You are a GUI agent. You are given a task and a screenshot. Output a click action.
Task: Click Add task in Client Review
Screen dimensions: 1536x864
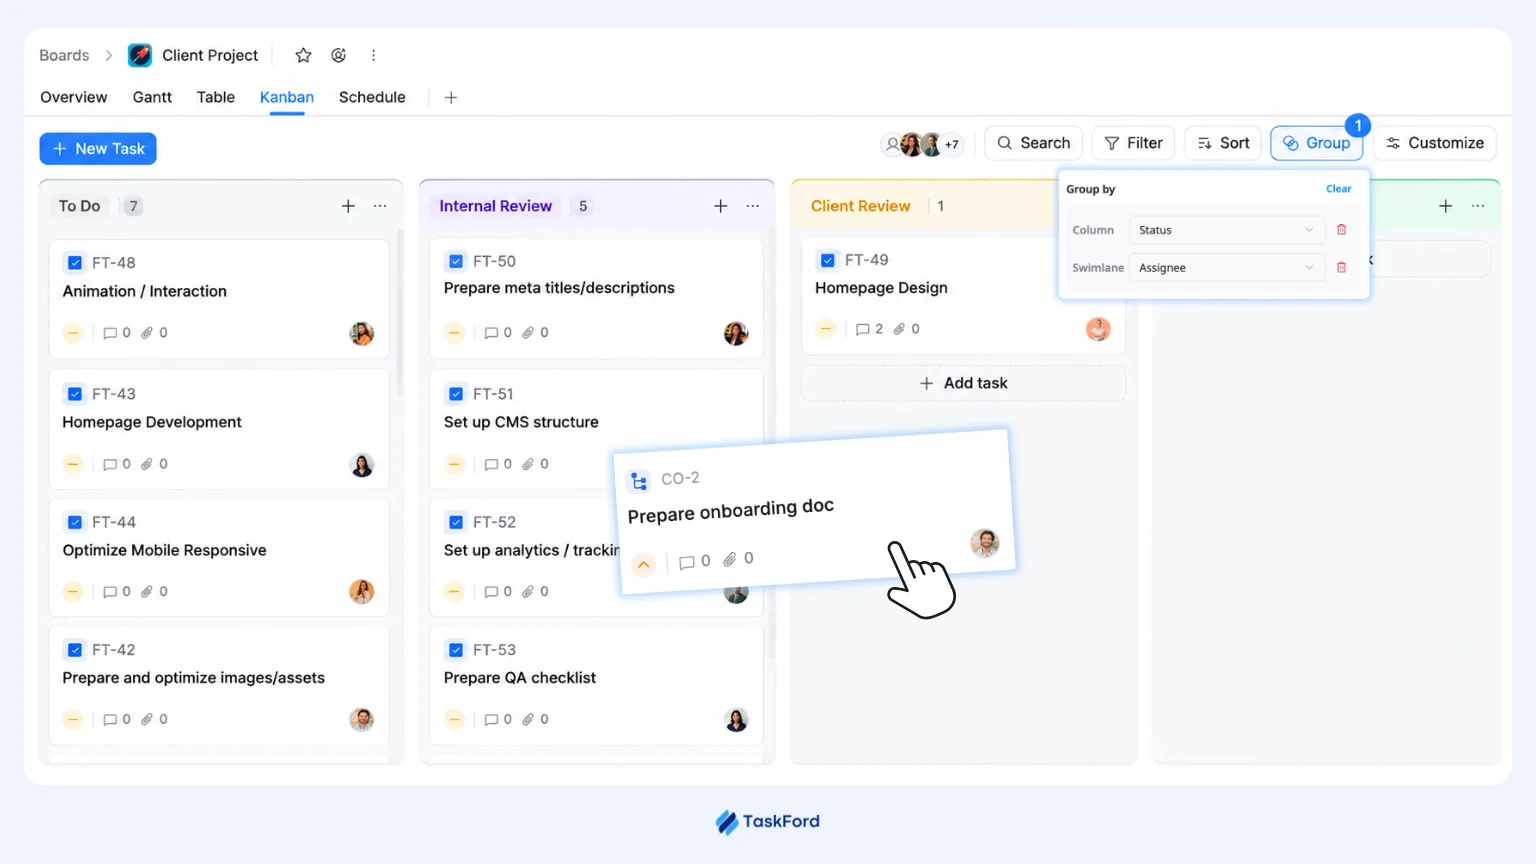(x=964, y=383)
